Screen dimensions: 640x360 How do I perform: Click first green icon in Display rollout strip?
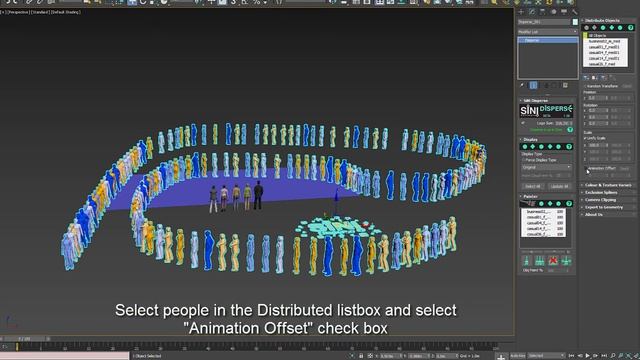point(525,147)
